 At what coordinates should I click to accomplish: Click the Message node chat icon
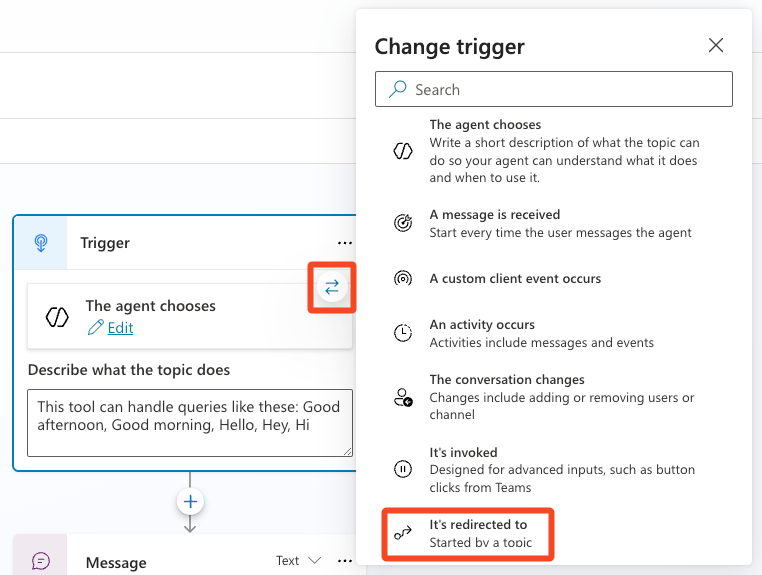pyautogui.click(x=41, y=561)
